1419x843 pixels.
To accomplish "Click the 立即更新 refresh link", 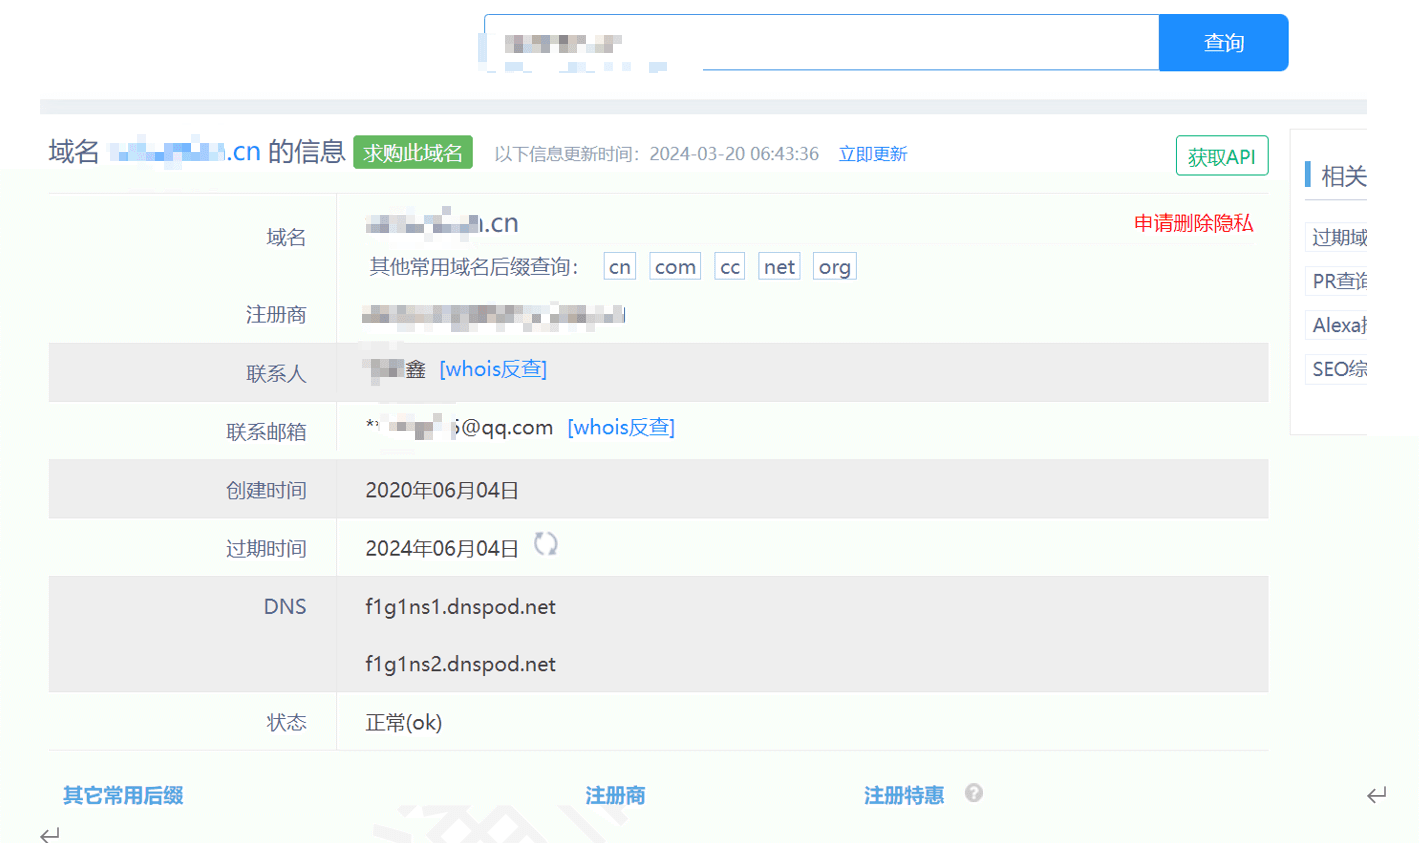I will click(872, 153).
